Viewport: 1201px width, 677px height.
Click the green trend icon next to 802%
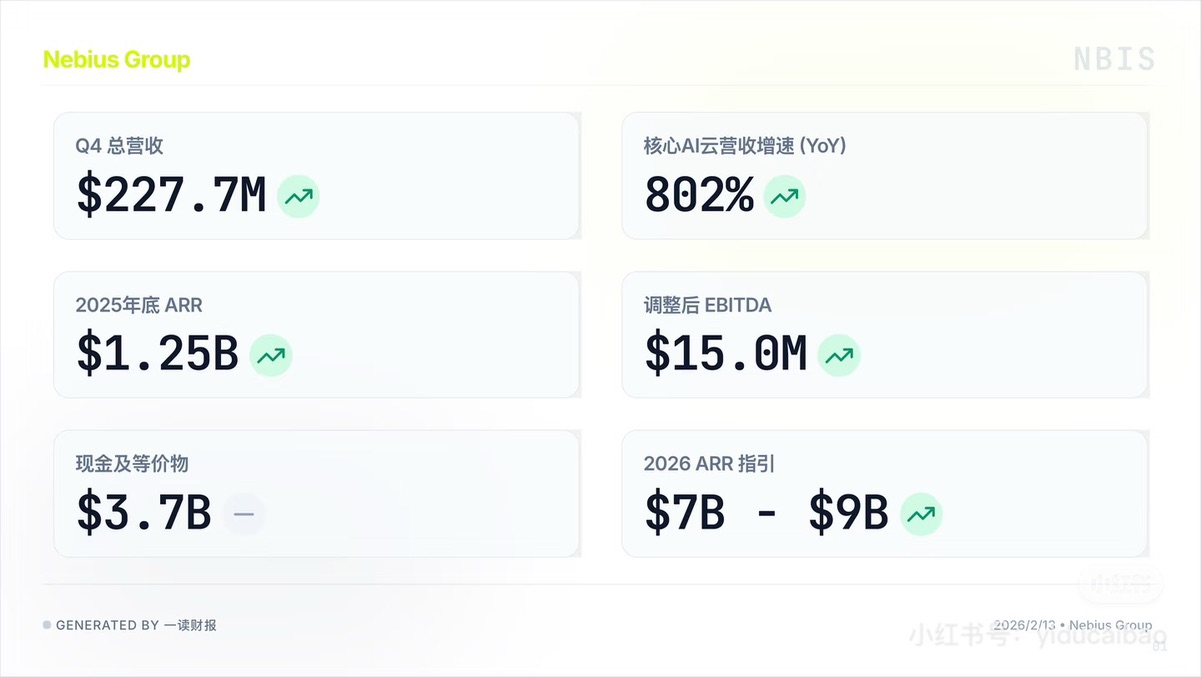click(x=785, y=196)
